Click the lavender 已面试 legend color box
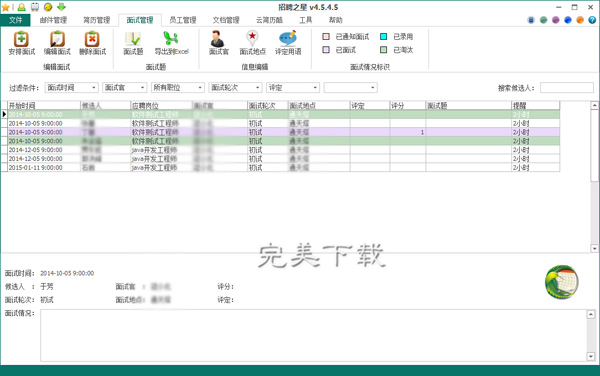This screenshot has width=600, height=376. (326, 50)
